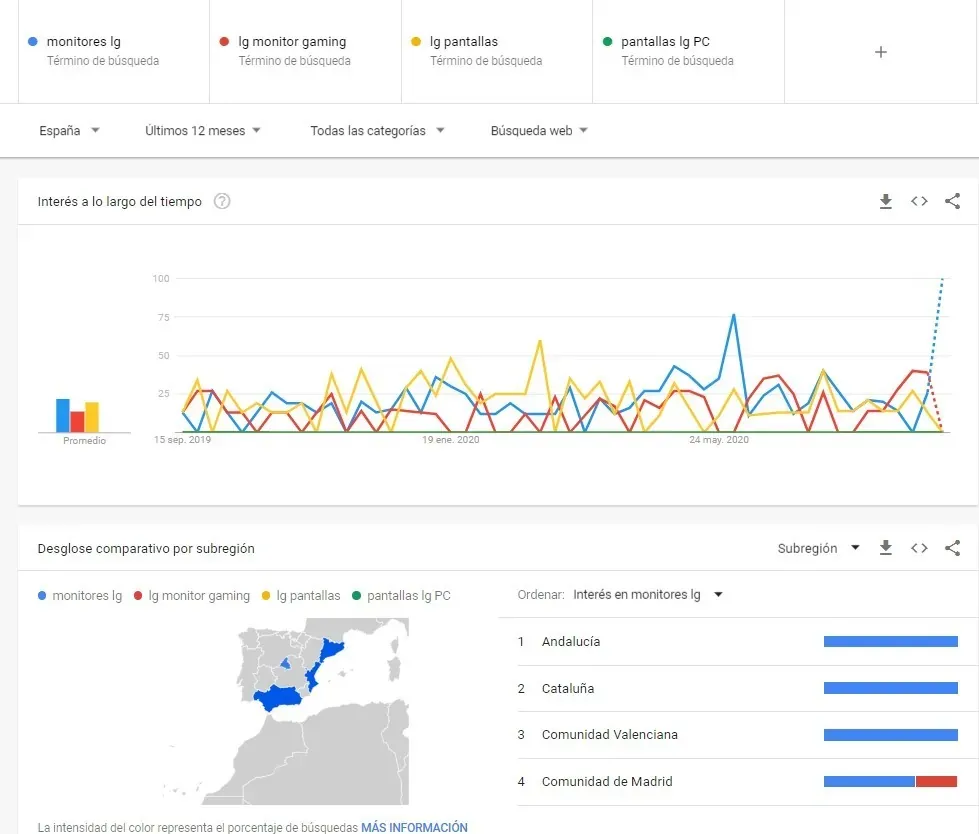This screenshot has width=979, height=834.
Task: Select Cataluña region on the Spain map
Action: pos(330,650)
